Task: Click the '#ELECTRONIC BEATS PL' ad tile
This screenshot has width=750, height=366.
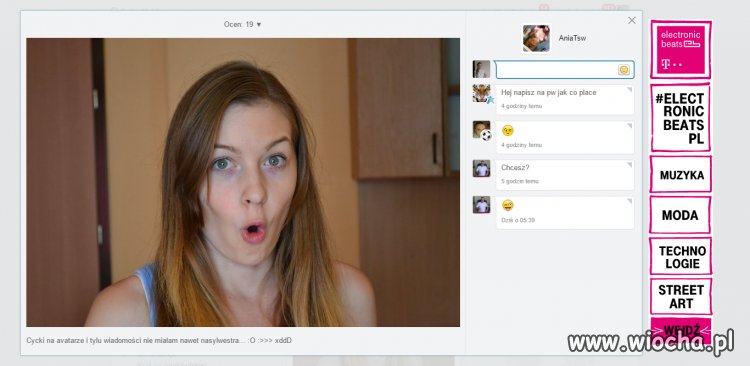Action: [680, 118]
